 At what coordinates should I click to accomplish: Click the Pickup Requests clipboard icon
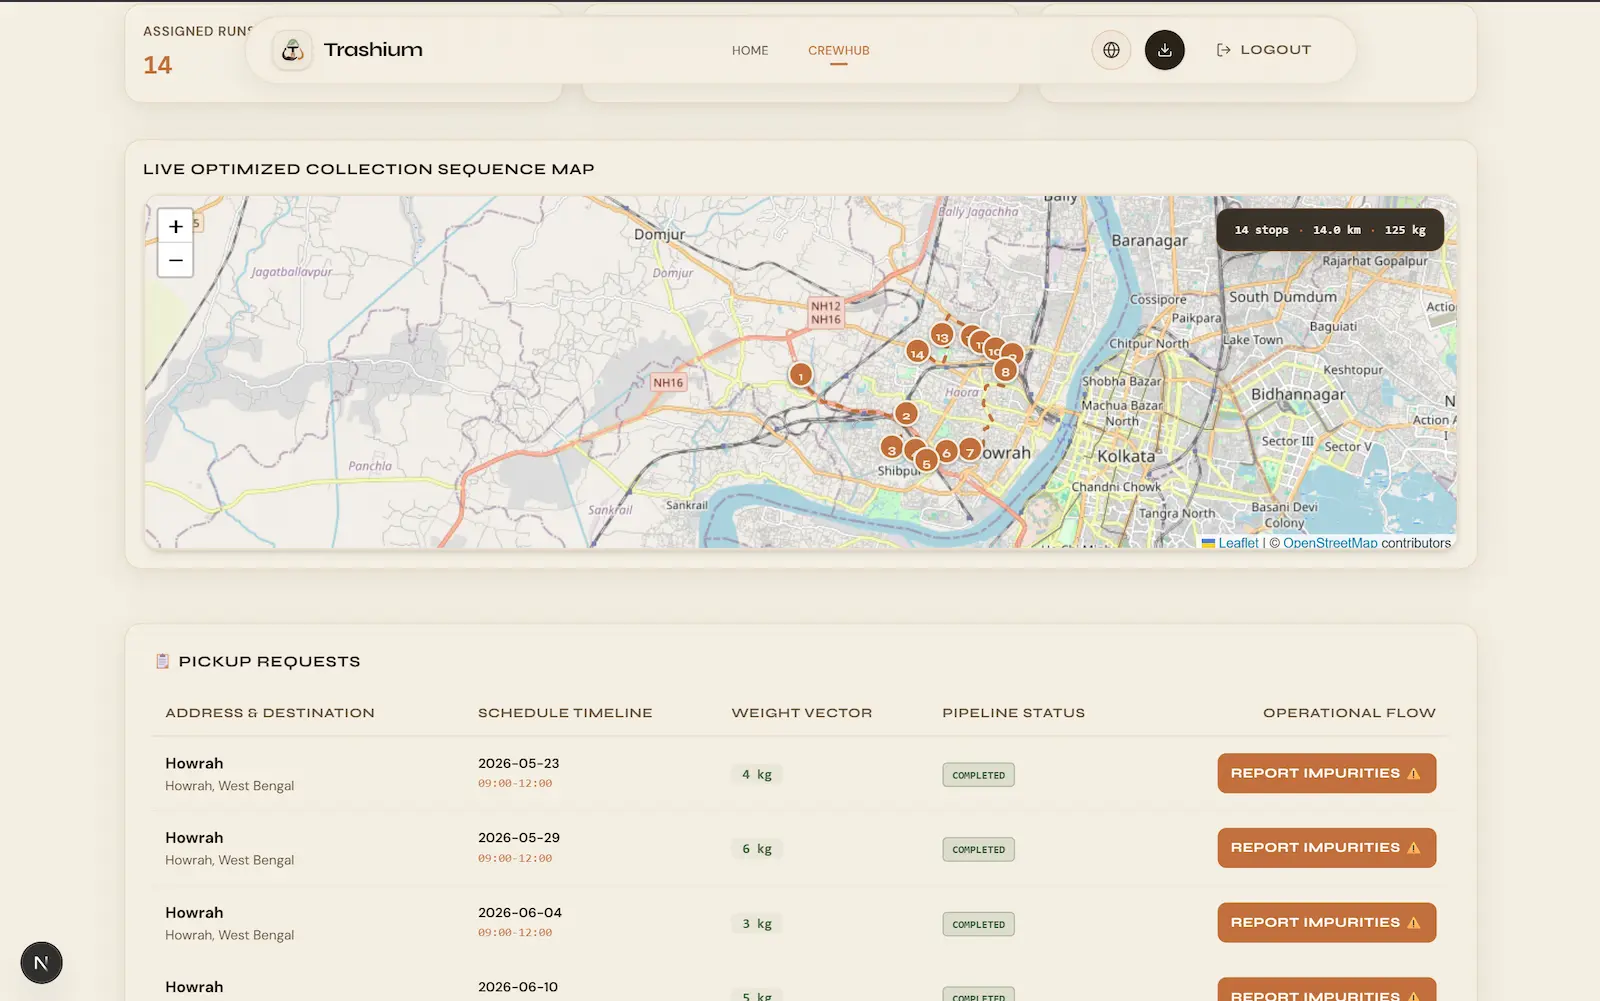point(162,661)
